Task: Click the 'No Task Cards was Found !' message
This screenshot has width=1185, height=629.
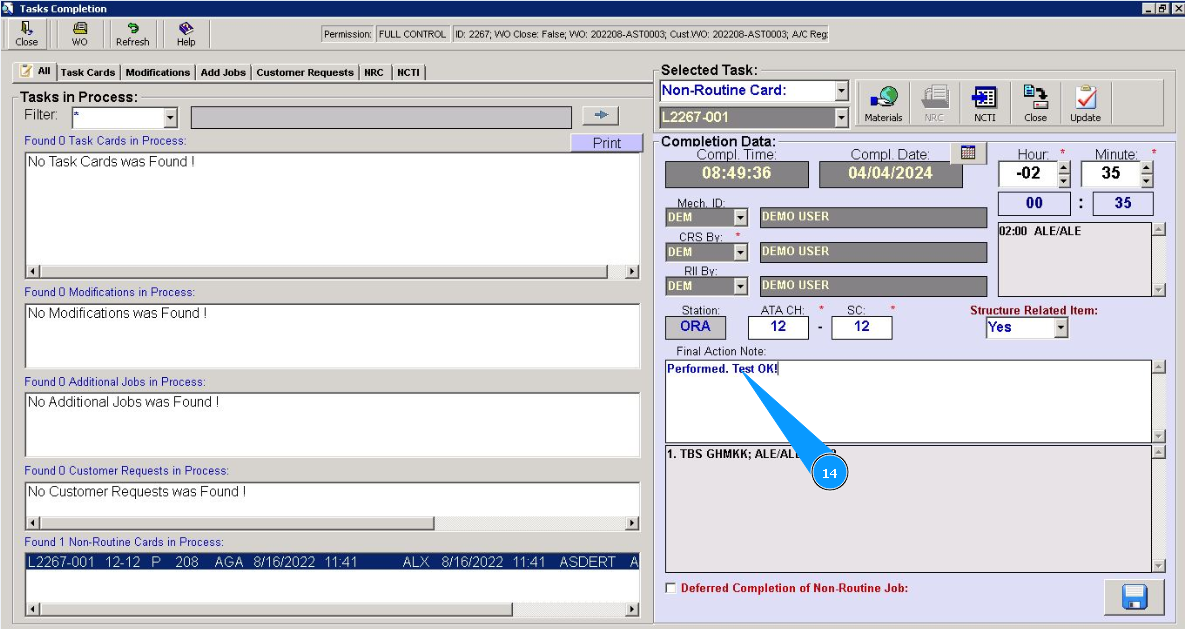Action: [111, 162]
